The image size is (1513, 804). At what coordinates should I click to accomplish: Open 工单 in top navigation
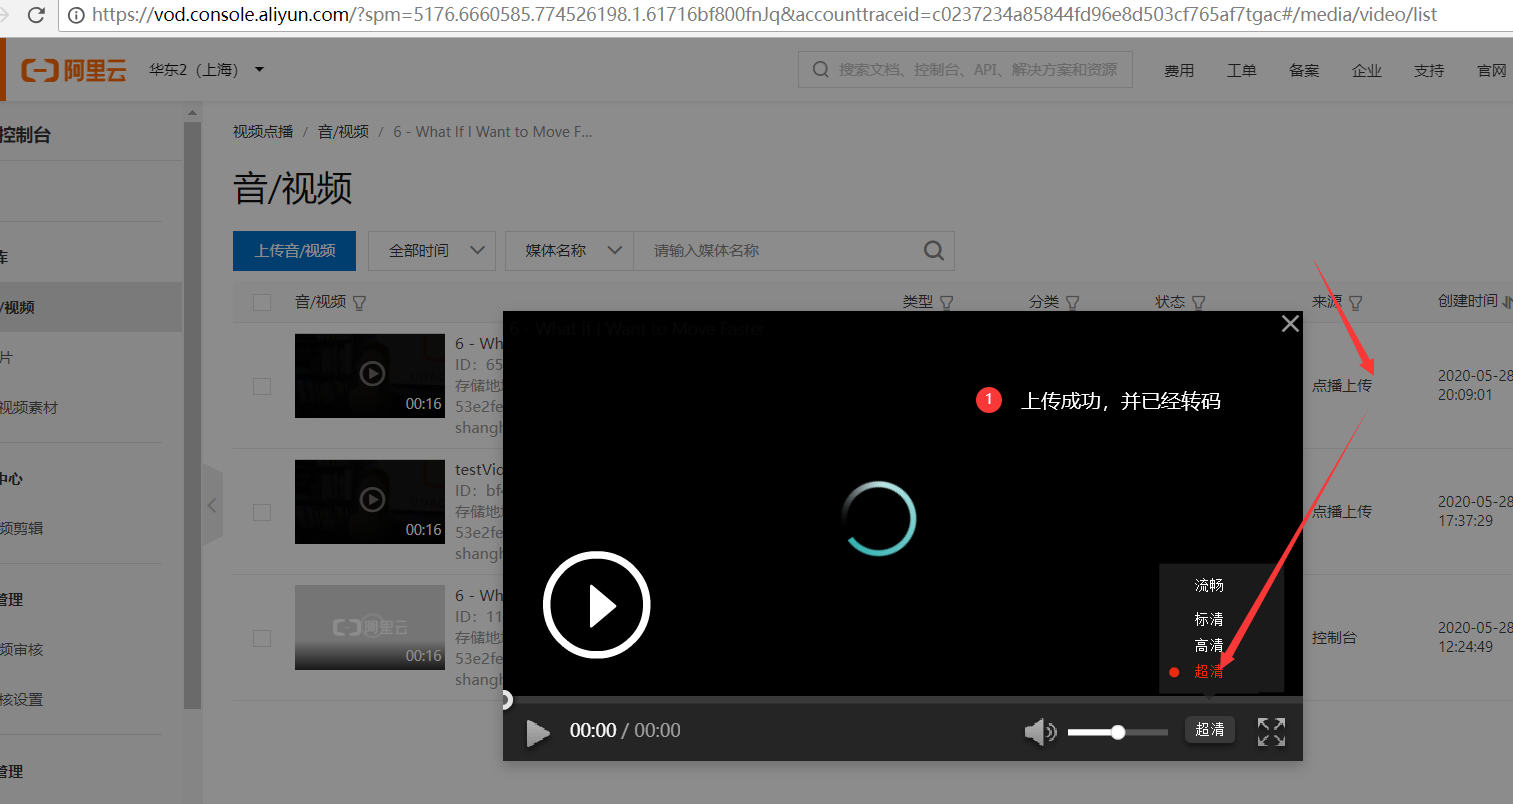[x=1242, y=70]
